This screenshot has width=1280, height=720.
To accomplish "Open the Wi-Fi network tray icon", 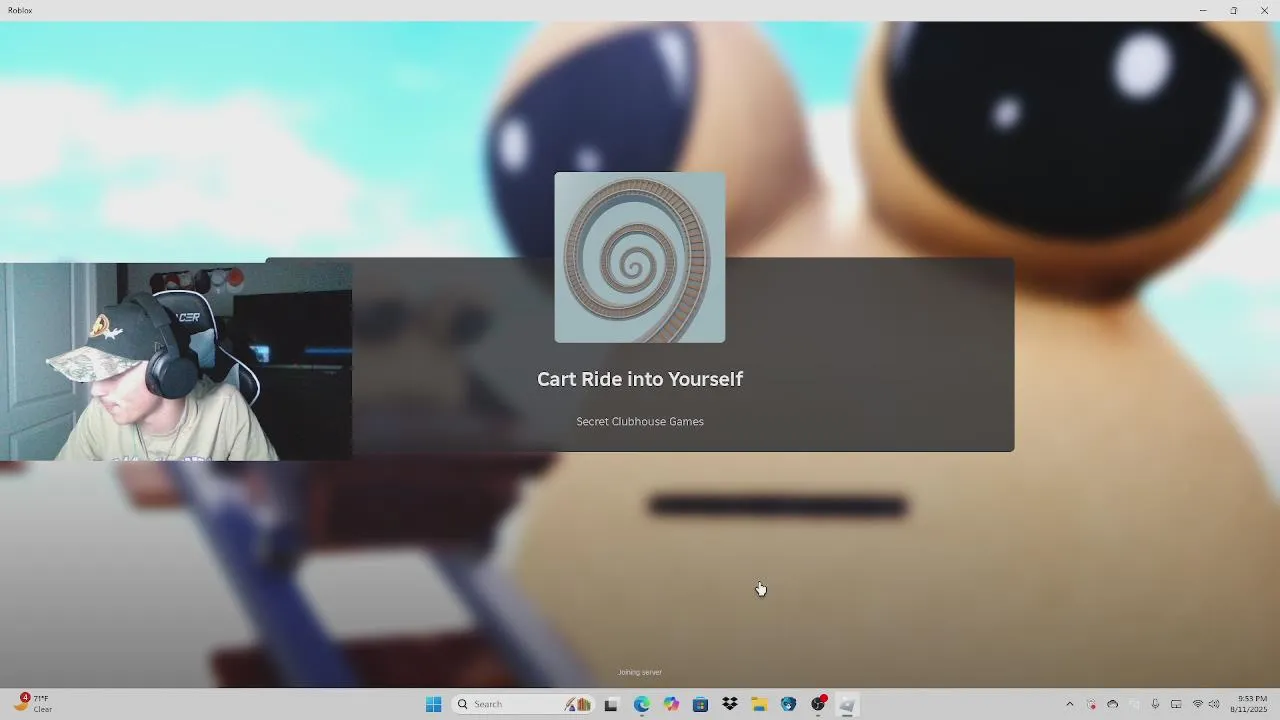I will 1198,704.
